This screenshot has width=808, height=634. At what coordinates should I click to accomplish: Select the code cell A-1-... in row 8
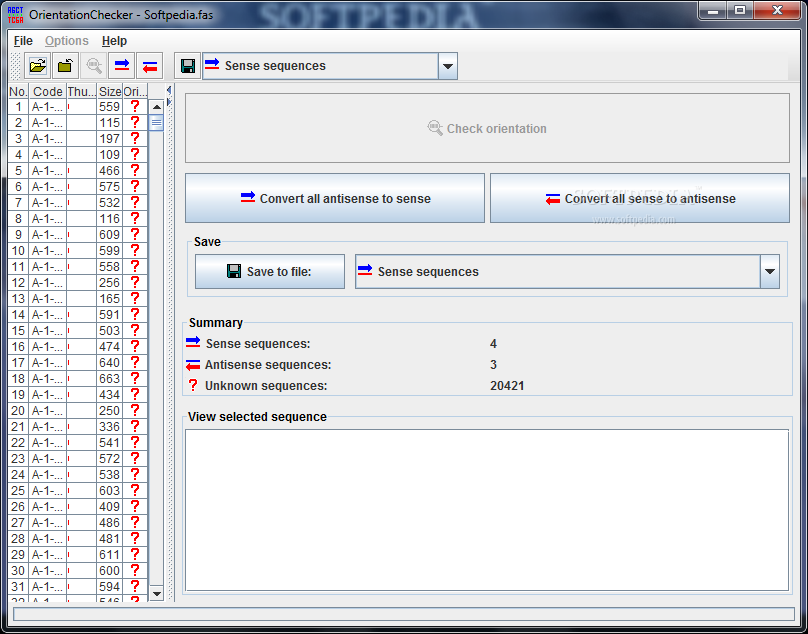tap(48, 219)
